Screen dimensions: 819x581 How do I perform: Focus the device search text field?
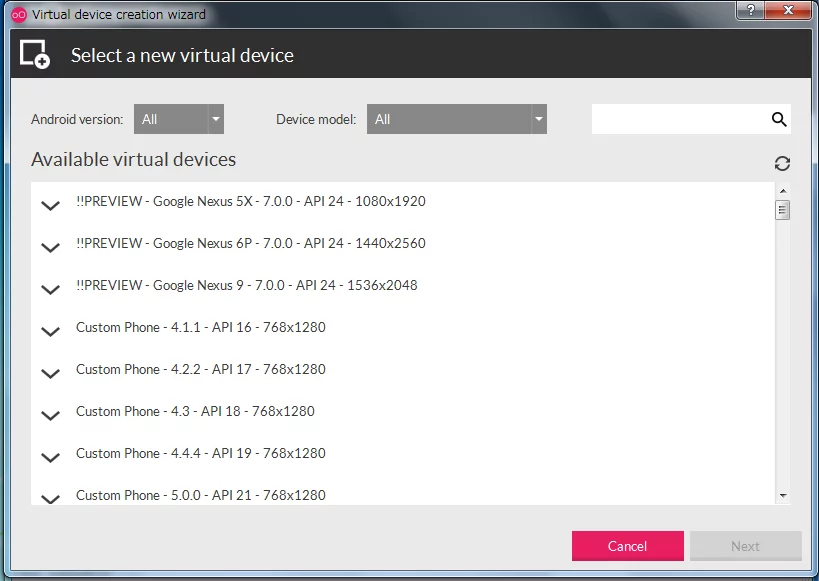tap(680, 119)
